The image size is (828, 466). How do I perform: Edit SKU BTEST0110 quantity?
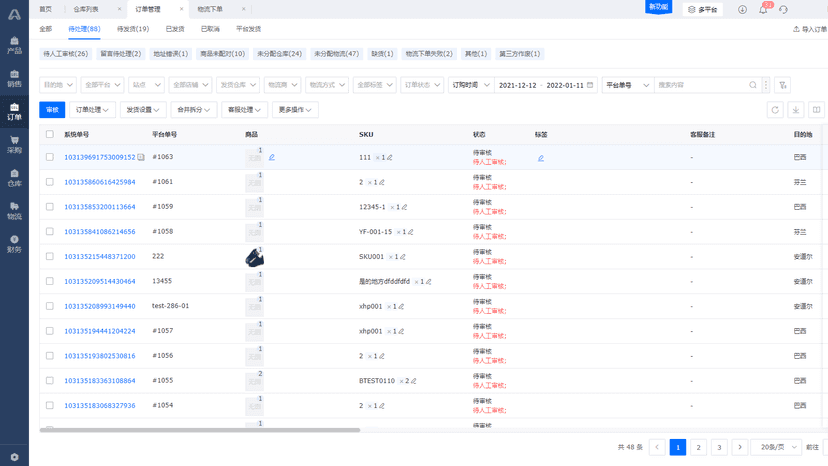tap(413, 381)
